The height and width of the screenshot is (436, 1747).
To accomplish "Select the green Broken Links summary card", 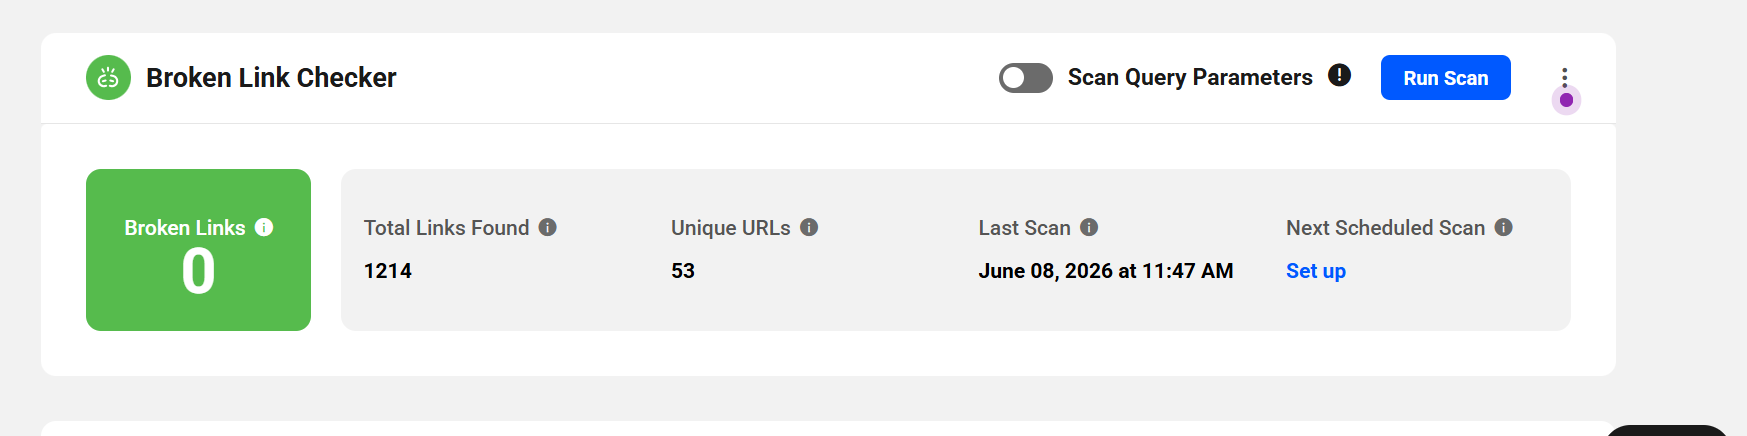I will pos(198,250).
